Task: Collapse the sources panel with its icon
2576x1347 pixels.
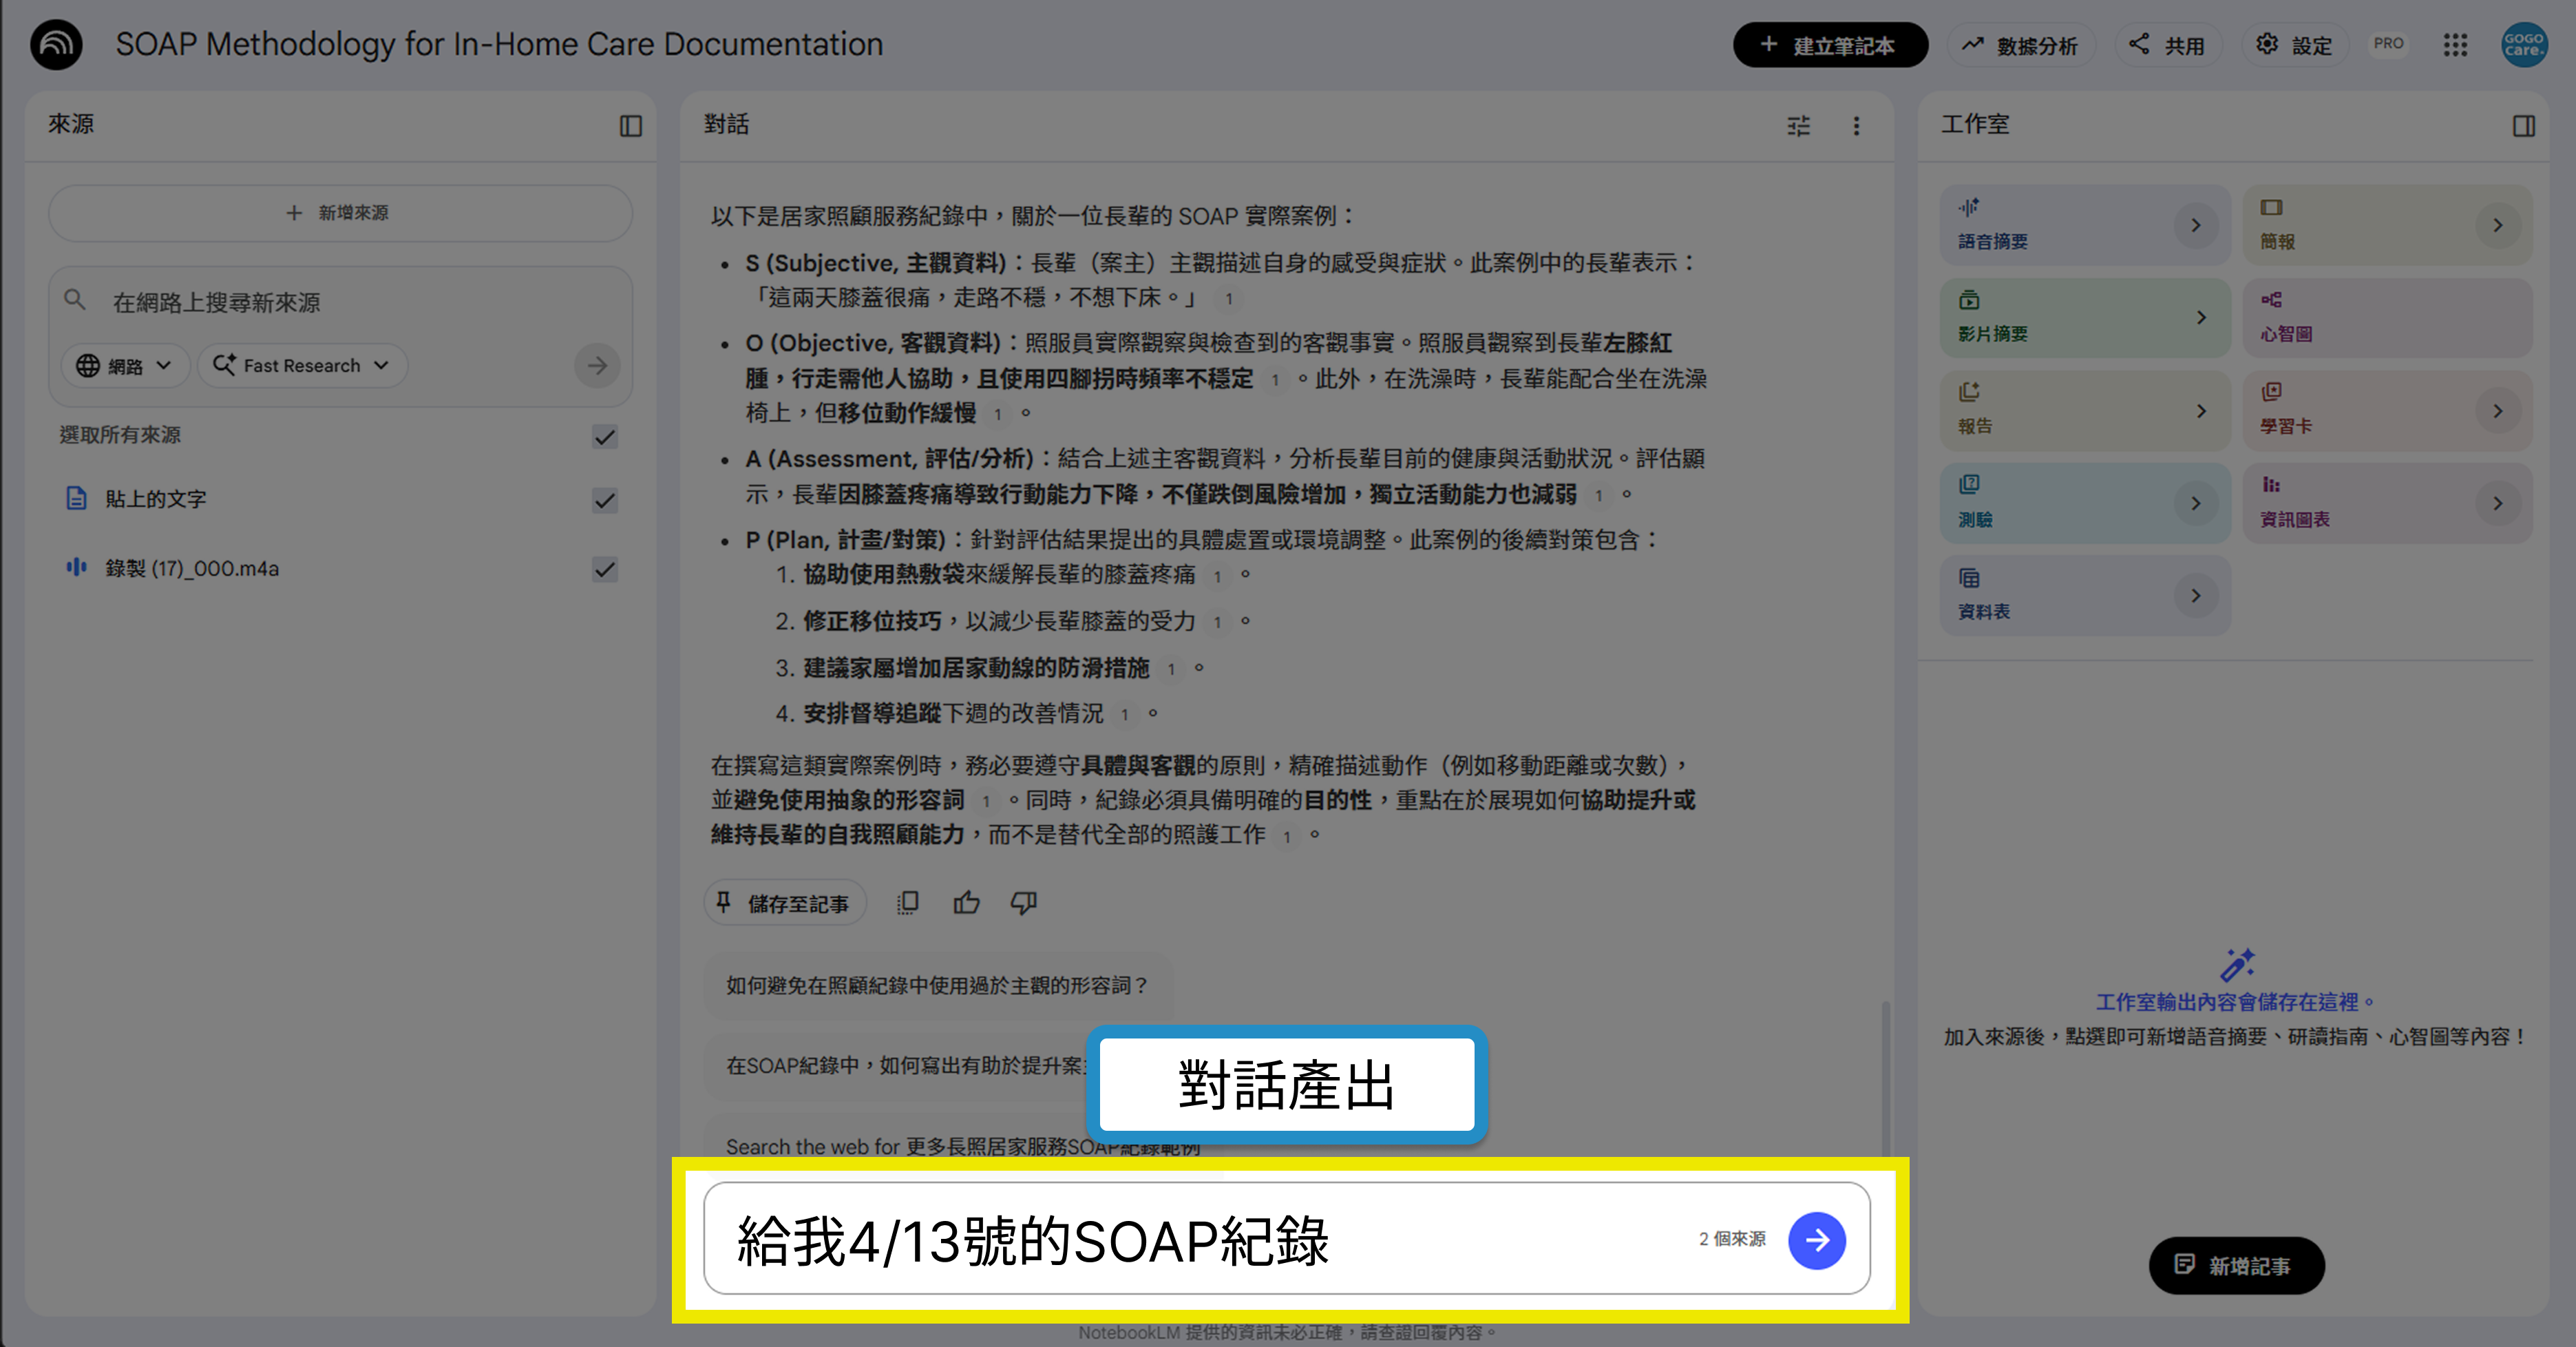Action: point(630,126)
